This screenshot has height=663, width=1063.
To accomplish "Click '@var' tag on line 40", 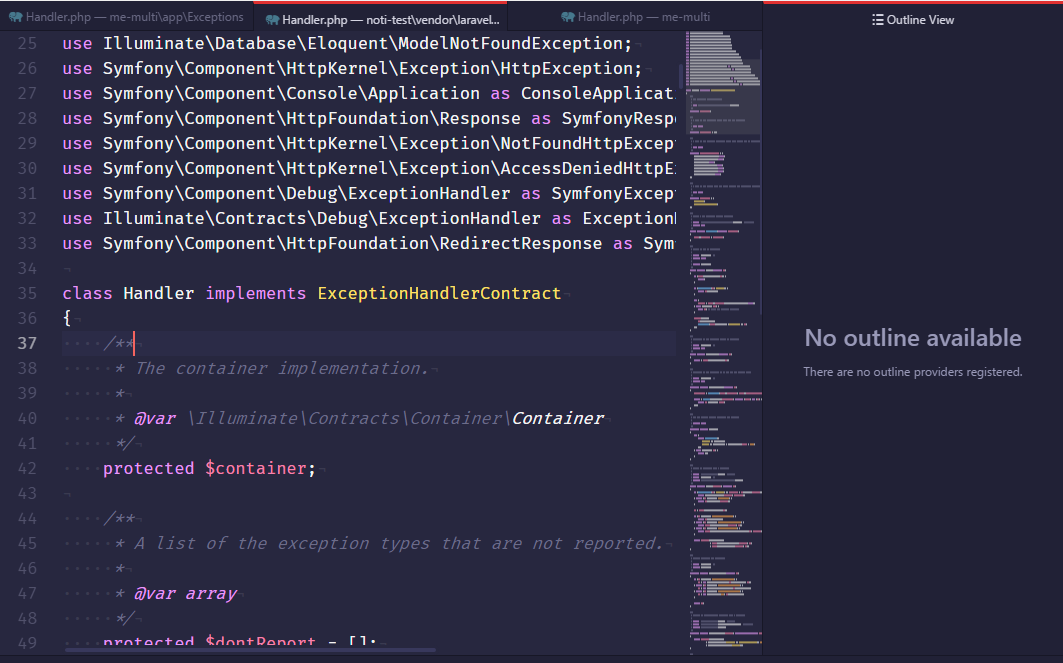I will coord(155,419).
